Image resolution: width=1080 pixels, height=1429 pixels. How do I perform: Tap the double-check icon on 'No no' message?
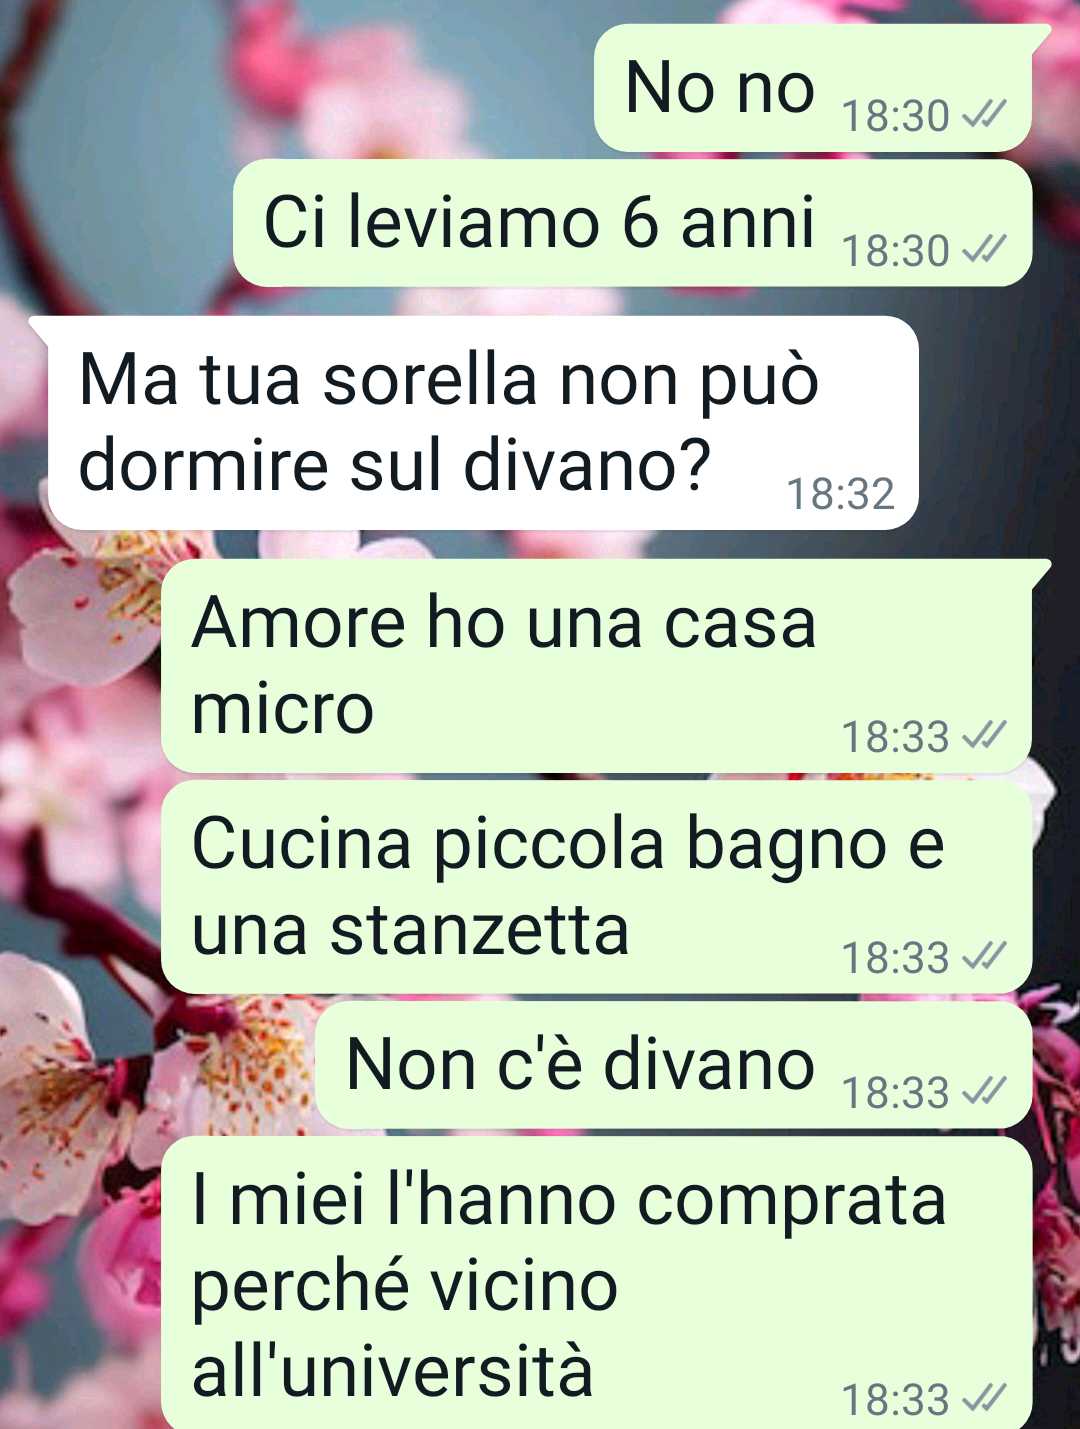pyautogui.click(x=983, y=117)
